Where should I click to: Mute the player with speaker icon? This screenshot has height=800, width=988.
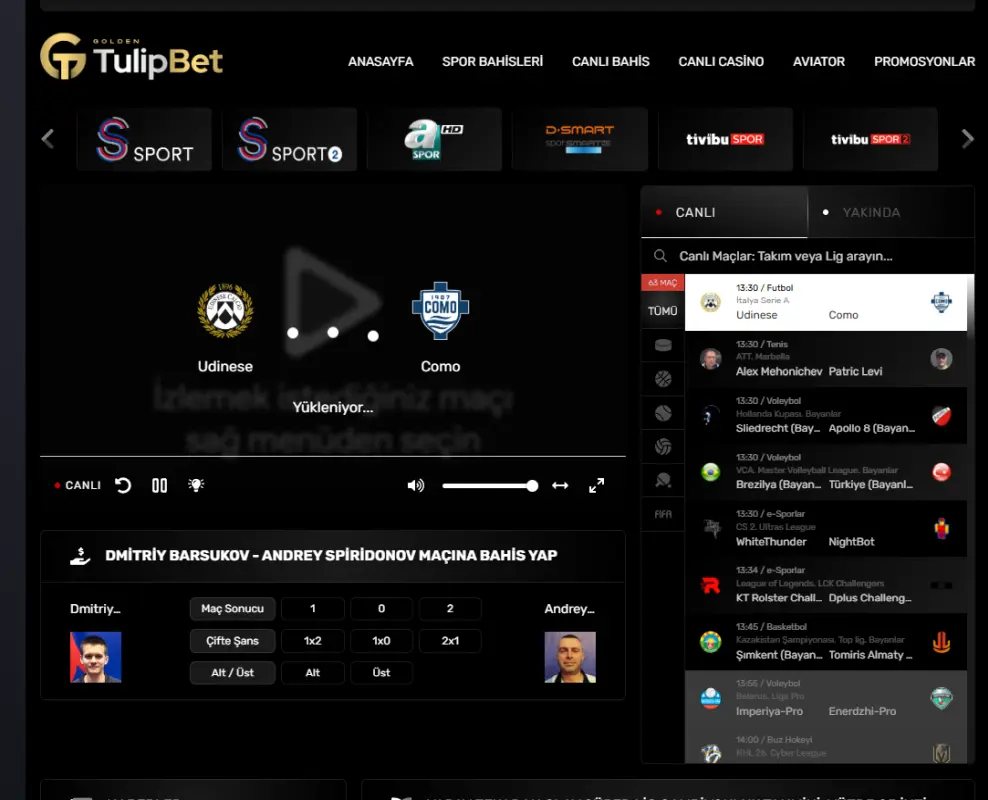click(x=416, y=485)
